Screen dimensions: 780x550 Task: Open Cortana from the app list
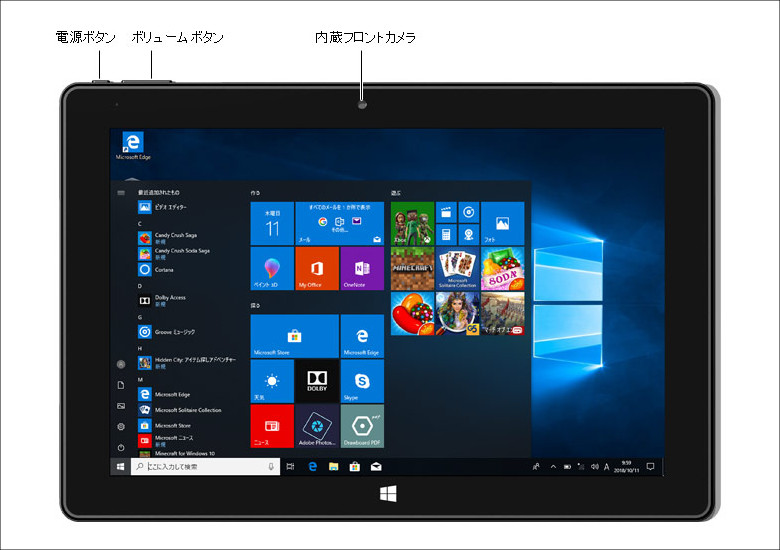coord(156,270)
